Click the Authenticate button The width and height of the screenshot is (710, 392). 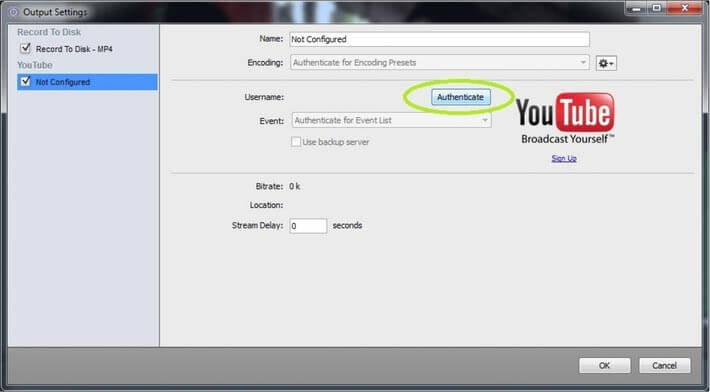pos(461,97)
